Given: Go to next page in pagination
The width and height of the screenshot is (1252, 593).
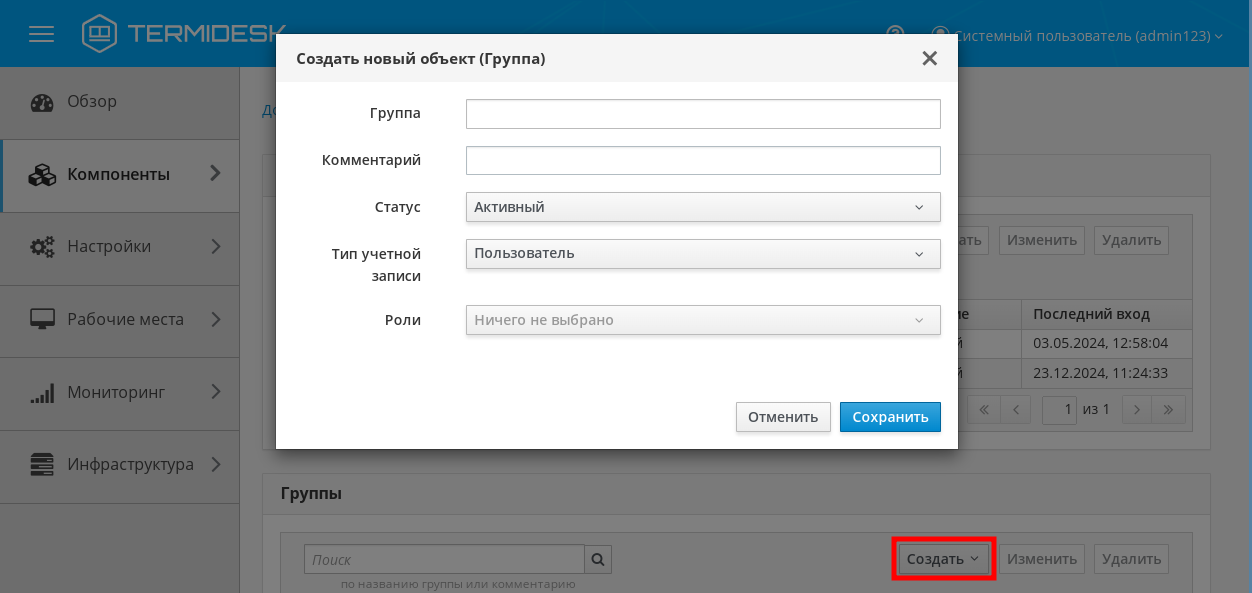Looking at the screenshot, I should click(x=1137, y=409).
